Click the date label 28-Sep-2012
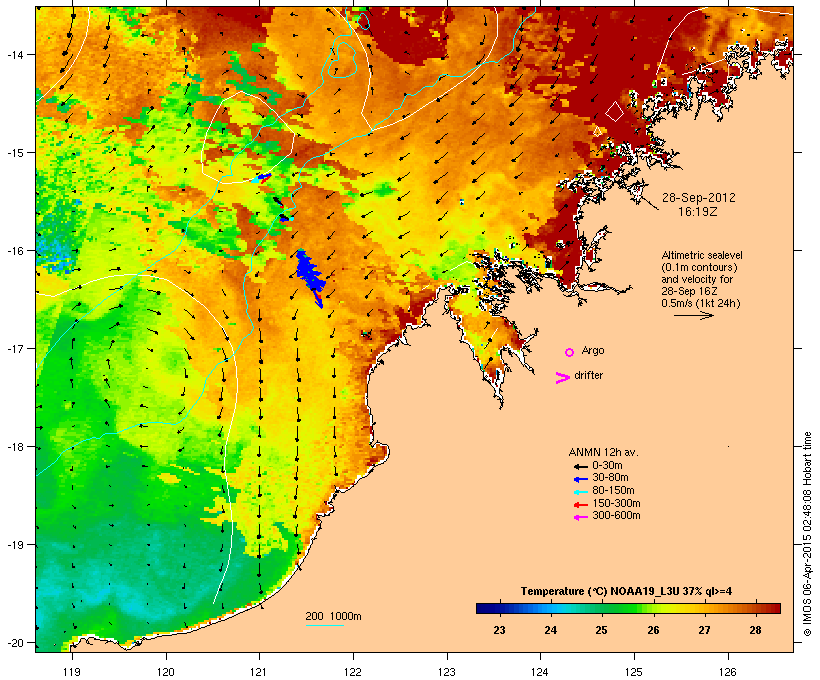Image resolution: width=820 pixels, height=680 pixels. [x=699, y=198]
